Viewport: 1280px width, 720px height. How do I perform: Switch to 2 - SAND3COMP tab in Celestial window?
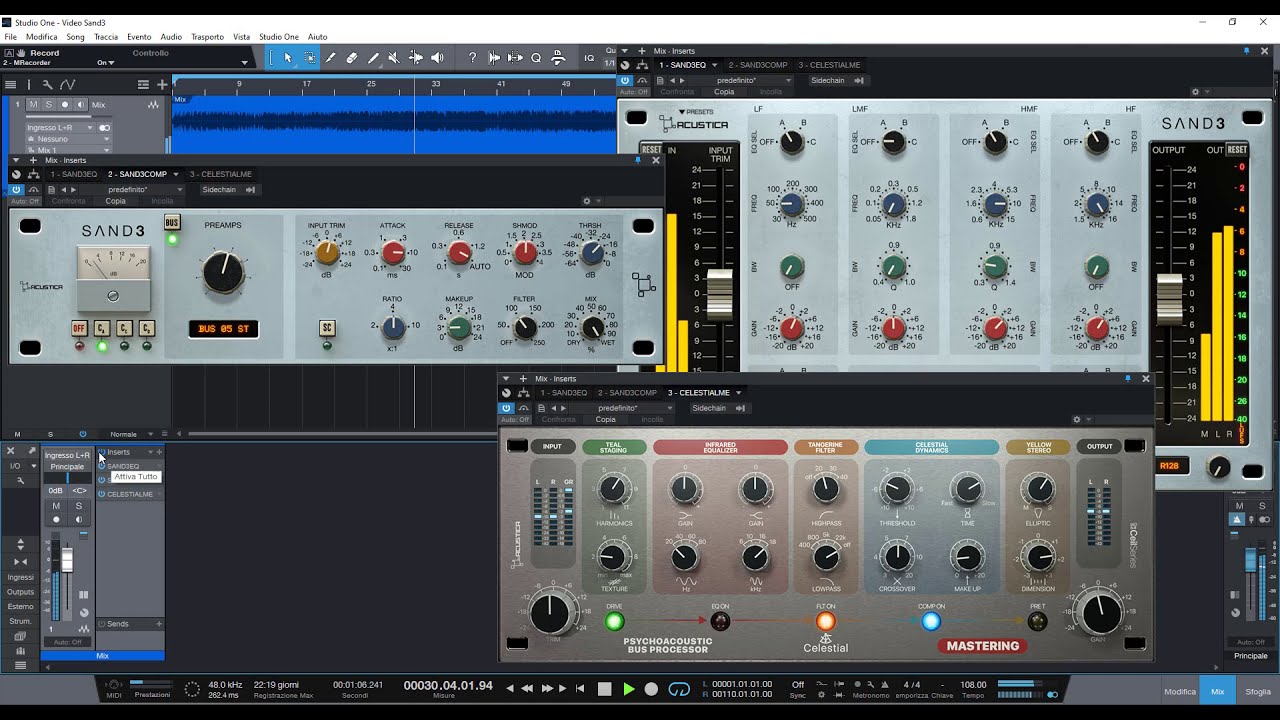pos(627,393)
